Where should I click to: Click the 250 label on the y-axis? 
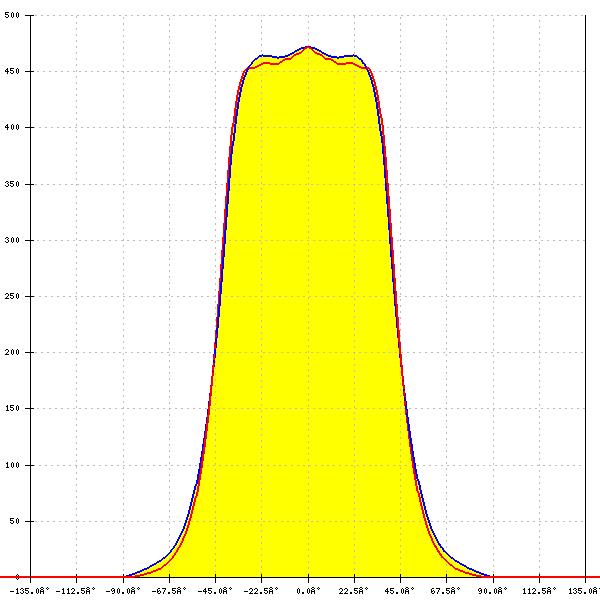click(12, 297)
